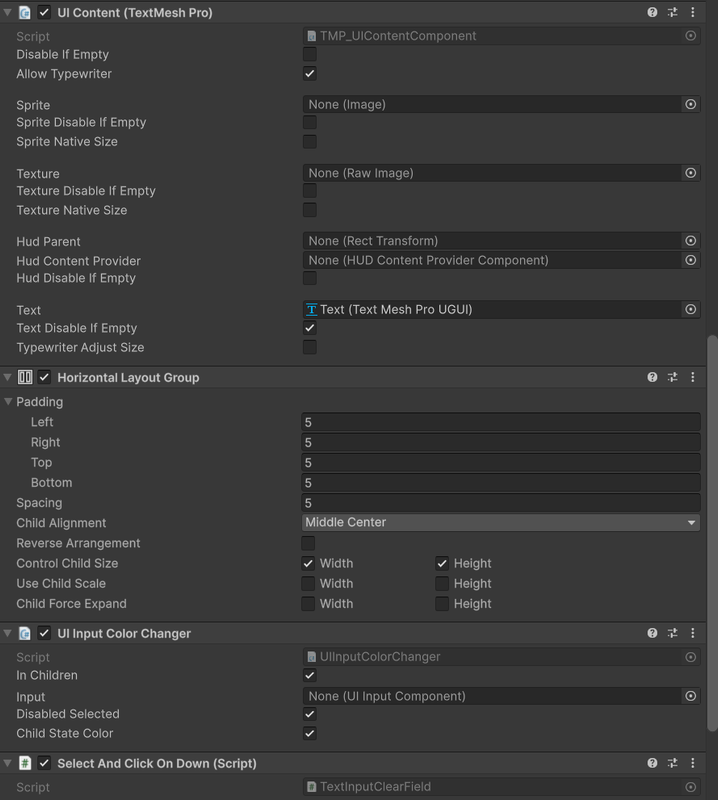Image resolution: width=718 pixels, height=800 pixels.
Task: Disable the Horizontal Layout Group component
Action: 44,377
